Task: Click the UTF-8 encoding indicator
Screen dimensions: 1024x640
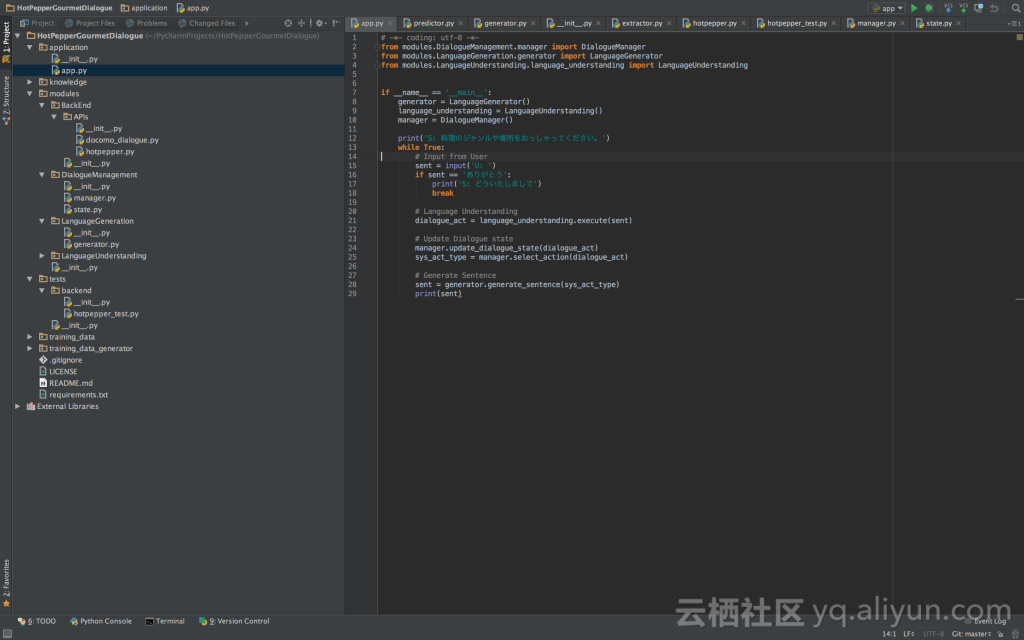Action: [933, 633]
